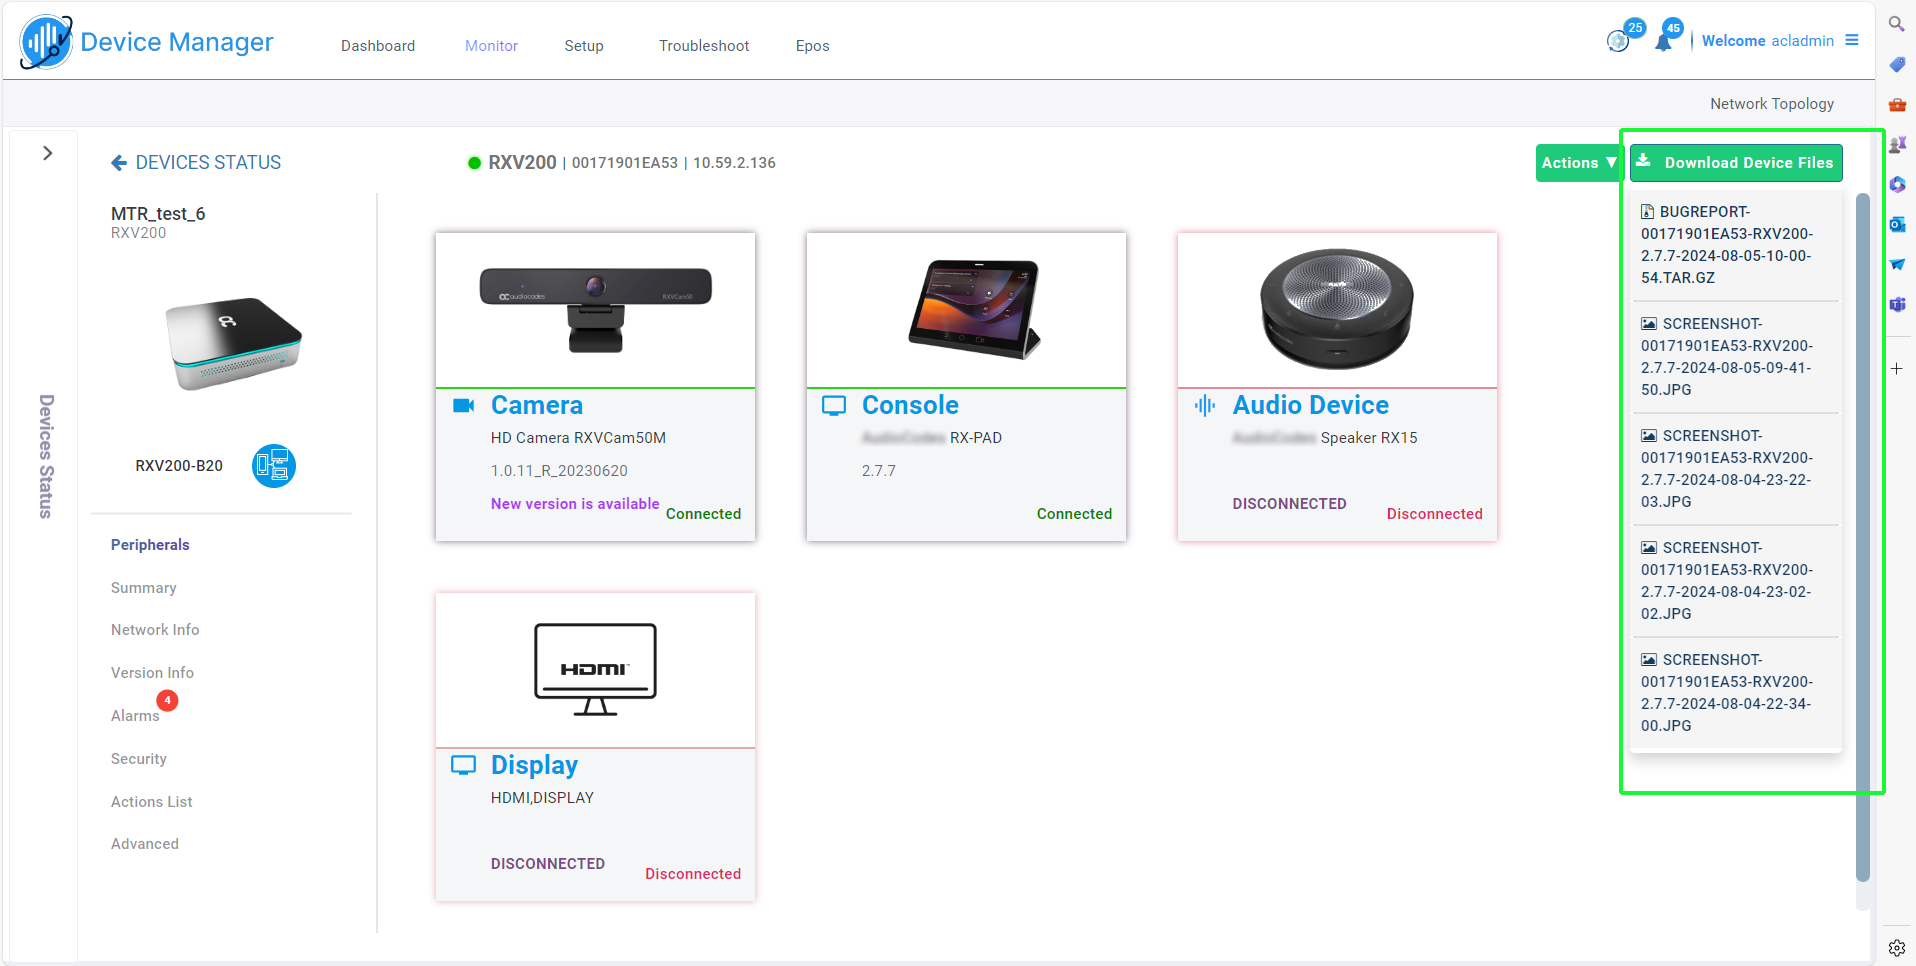Open the Troubleshoot menu
The image size is (1916, 966).
coord(703,46)
